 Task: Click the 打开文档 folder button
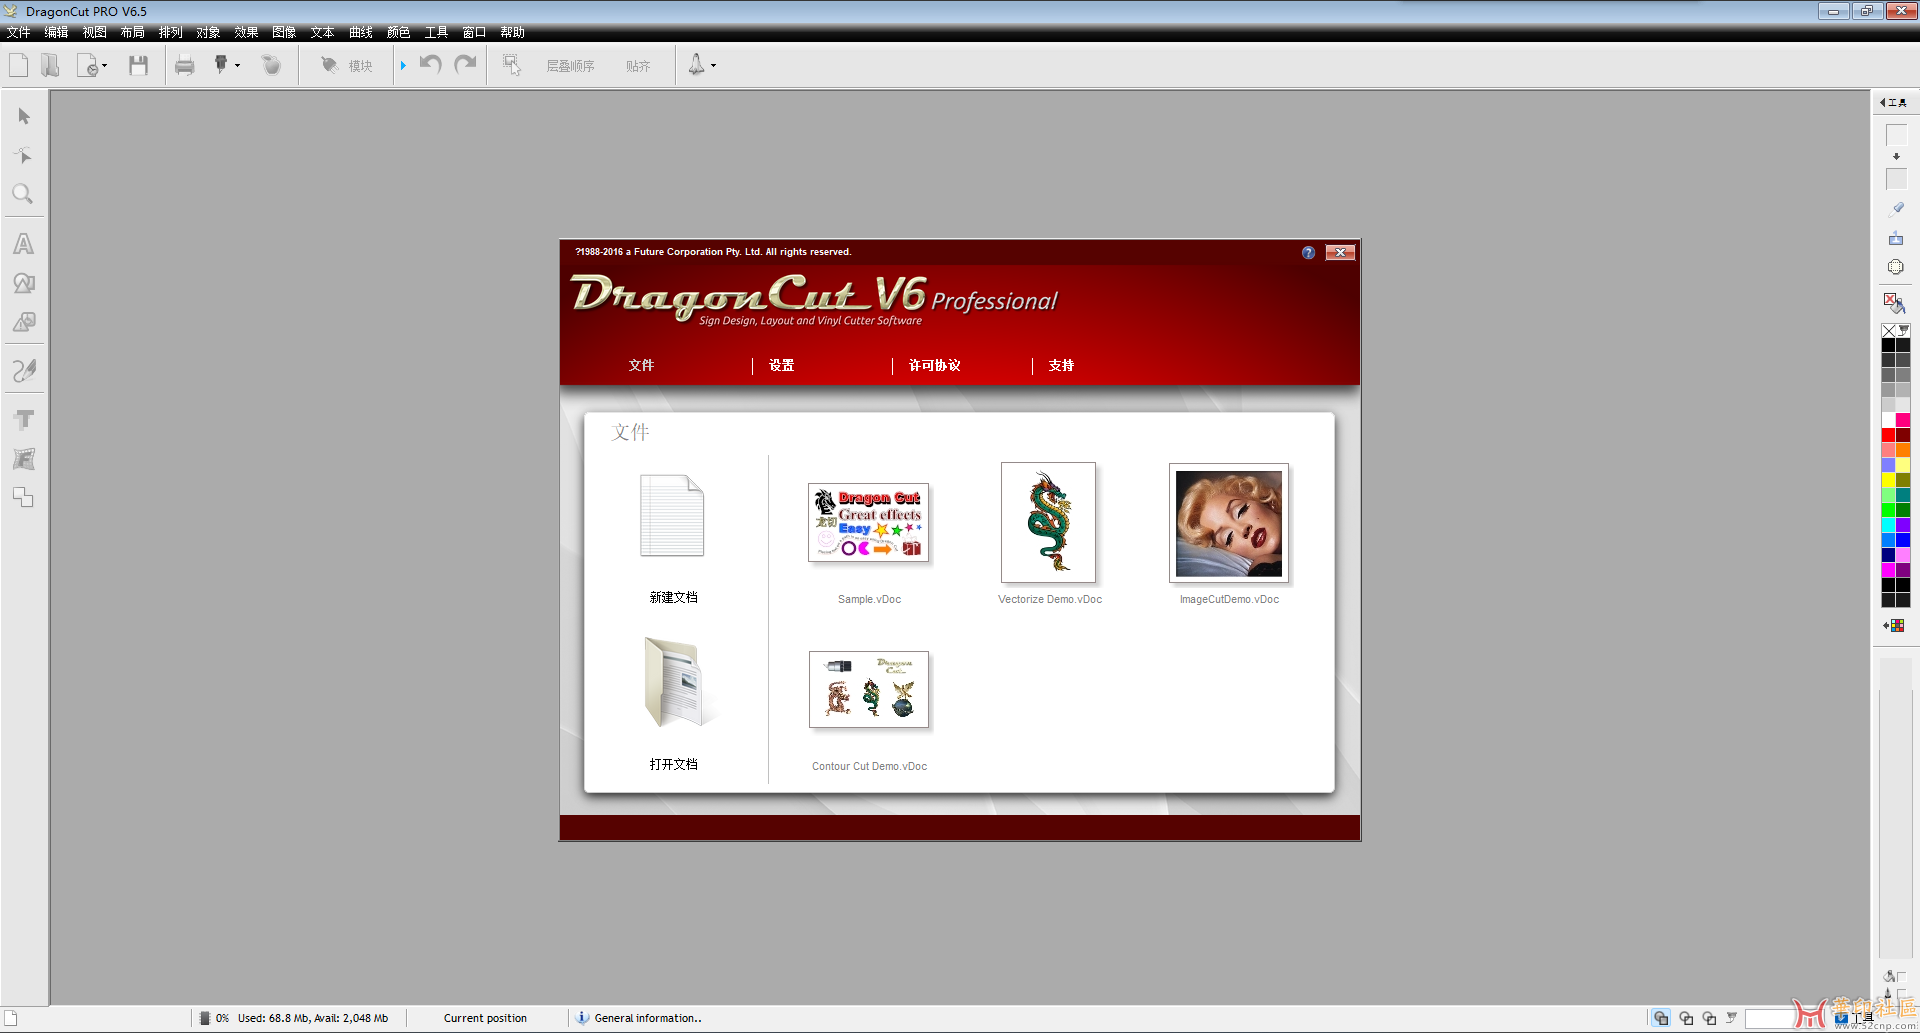tap(673, 704)
